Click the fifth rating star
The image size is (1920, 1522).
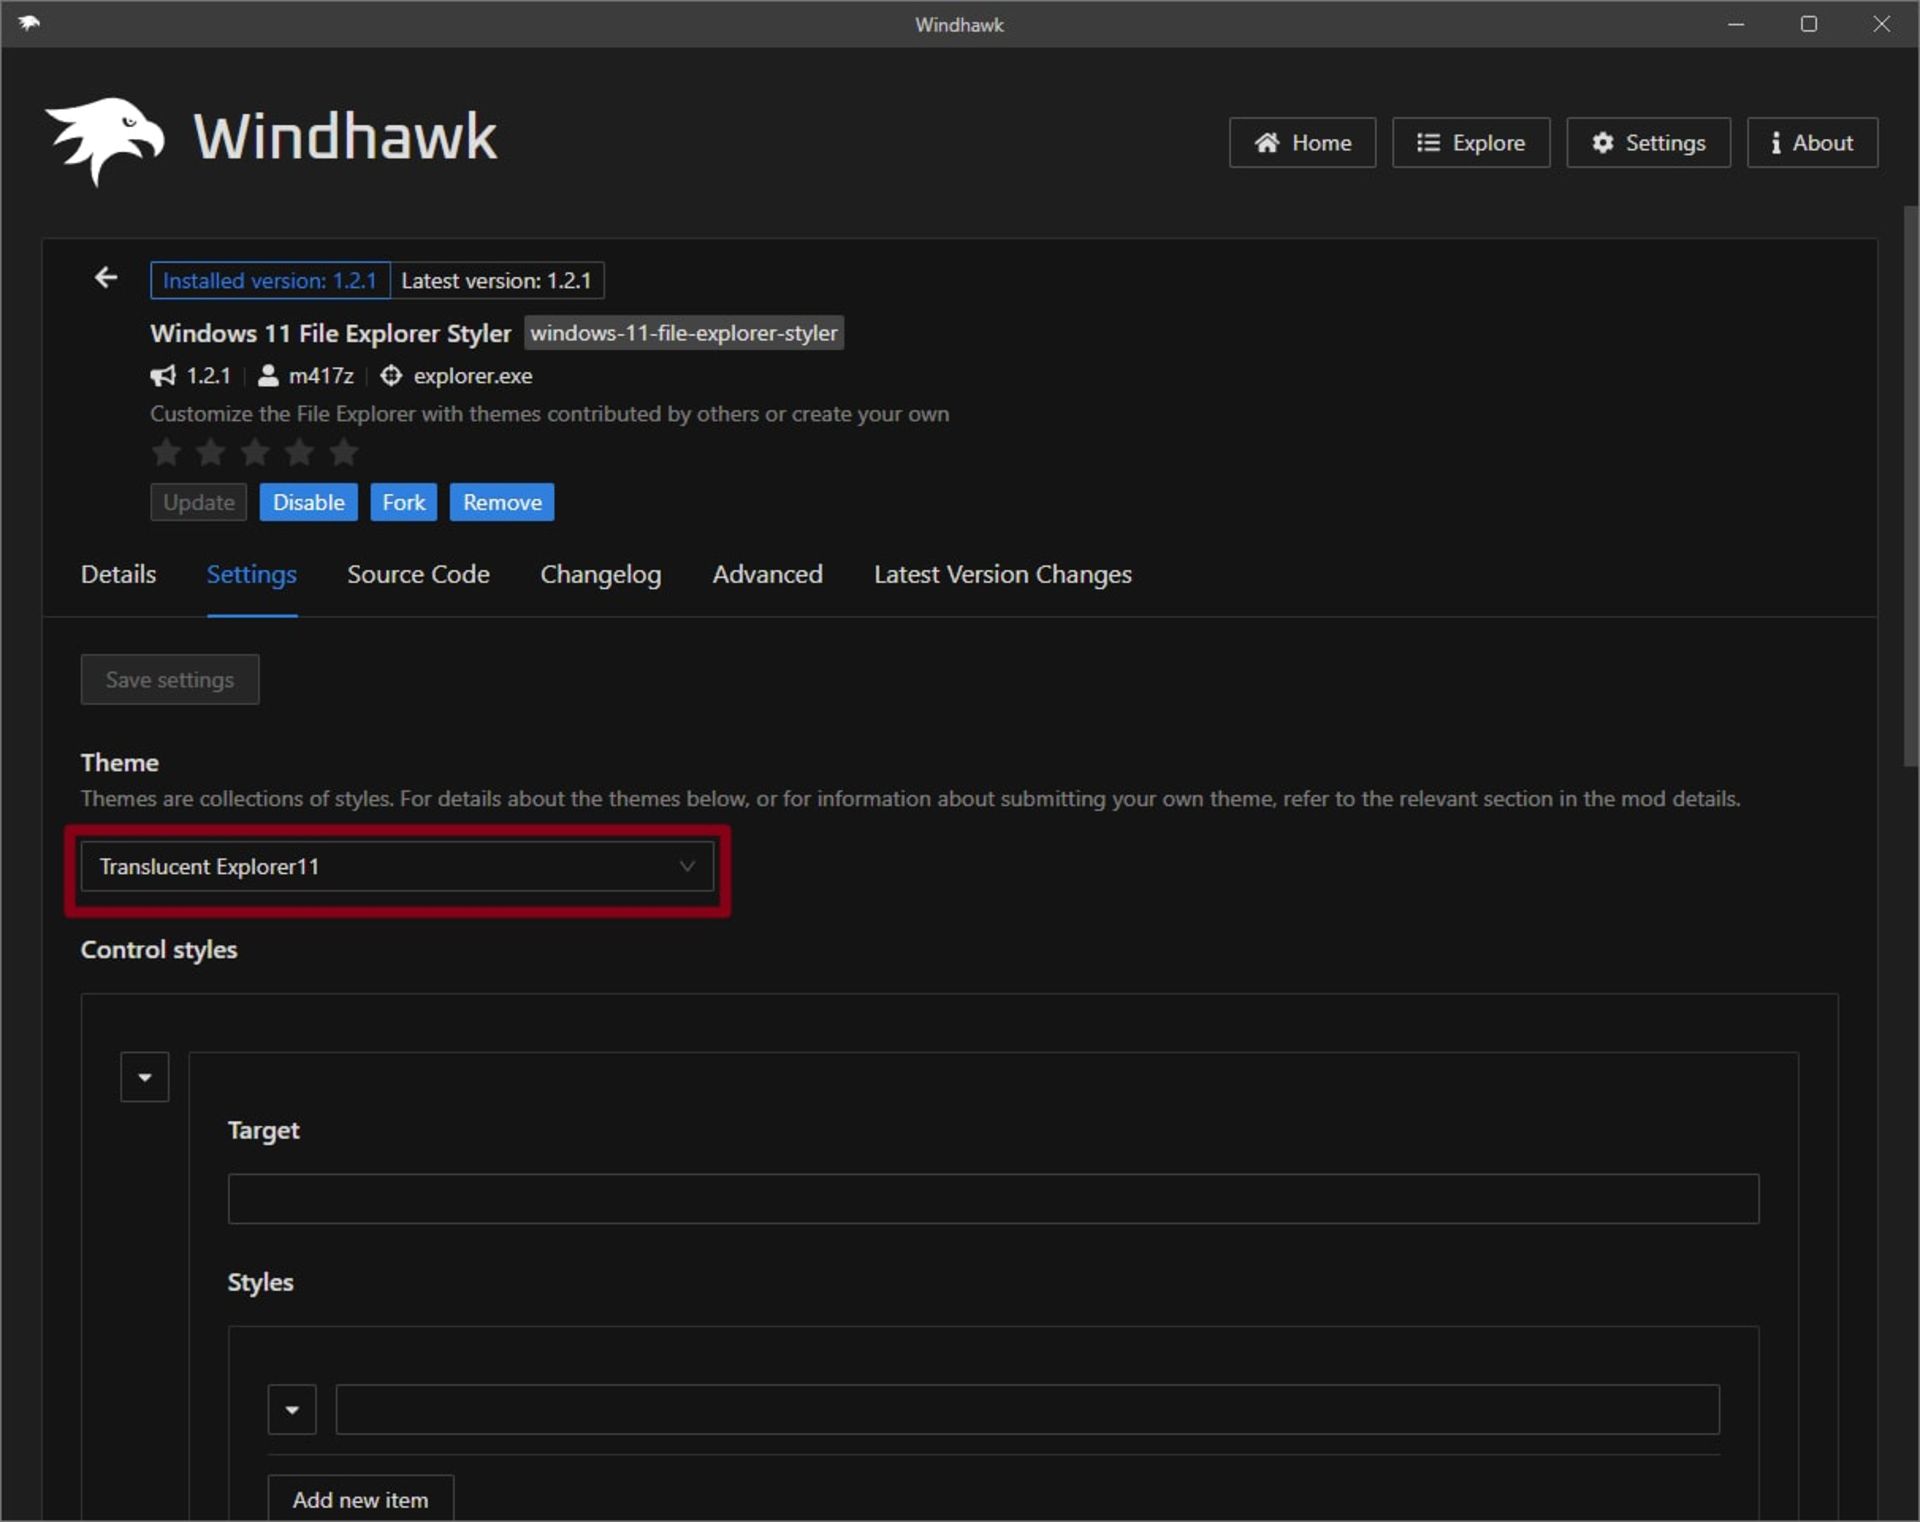344,453
